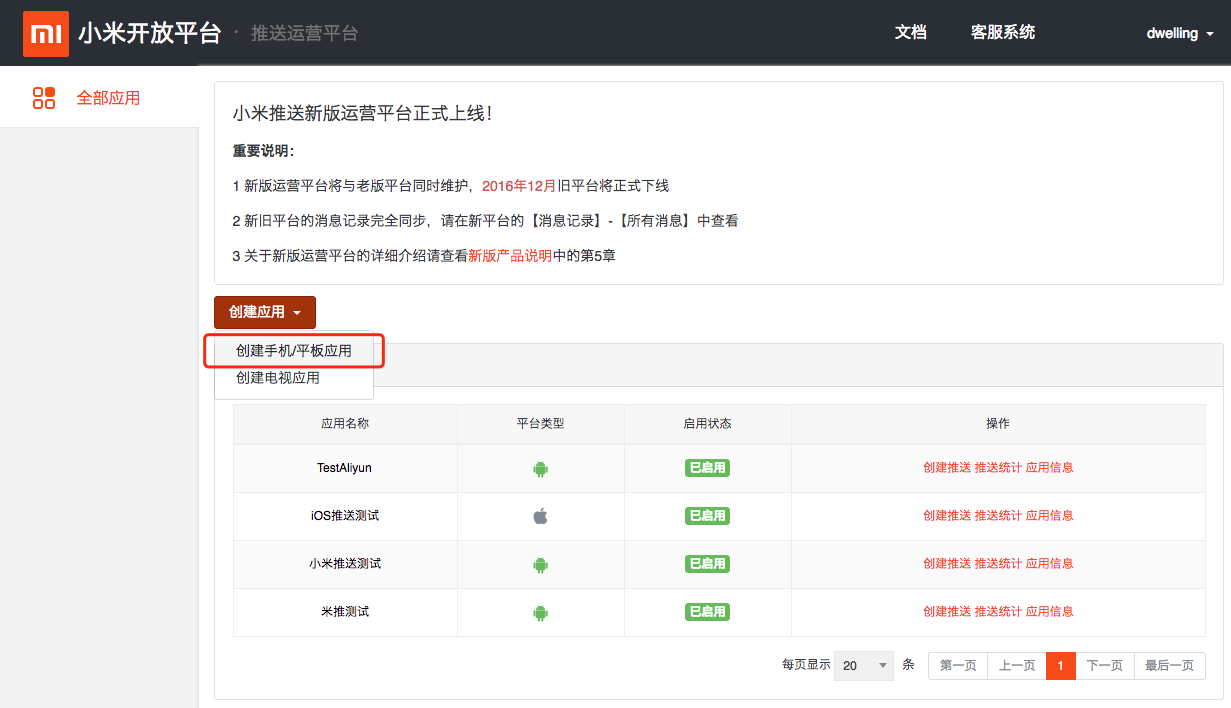Click the Xiaomi MI logo icon
This screenshot has width=1231, height=708.
tap(46, 34)
